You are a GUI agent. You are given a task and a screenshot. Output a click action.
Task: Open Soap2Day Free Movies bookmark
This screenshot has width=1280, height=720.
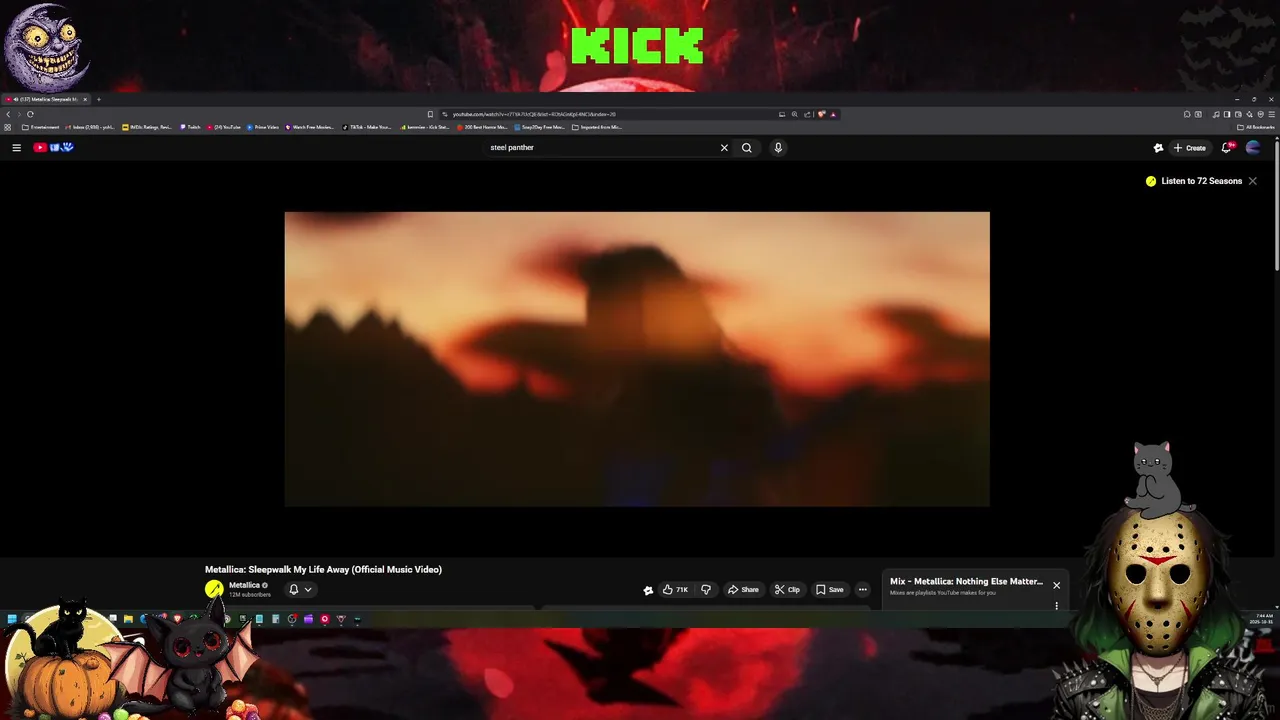pyautogui.click(x=541, y=127)
